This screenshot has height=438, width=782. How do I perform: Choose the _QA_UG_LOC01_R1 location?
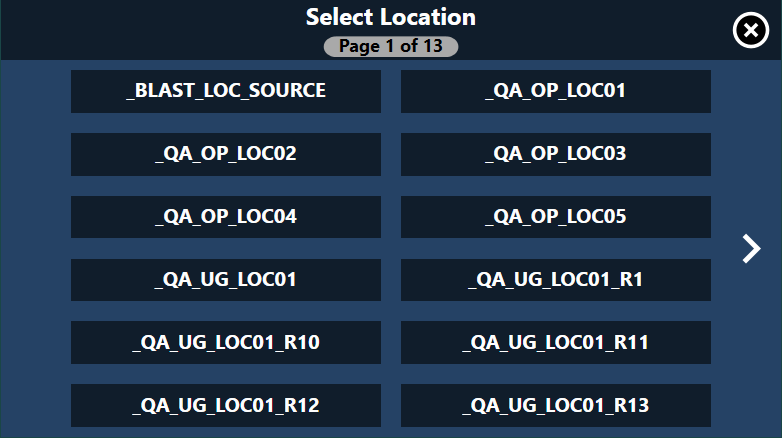pyautogui.click(x=556, y=280)
